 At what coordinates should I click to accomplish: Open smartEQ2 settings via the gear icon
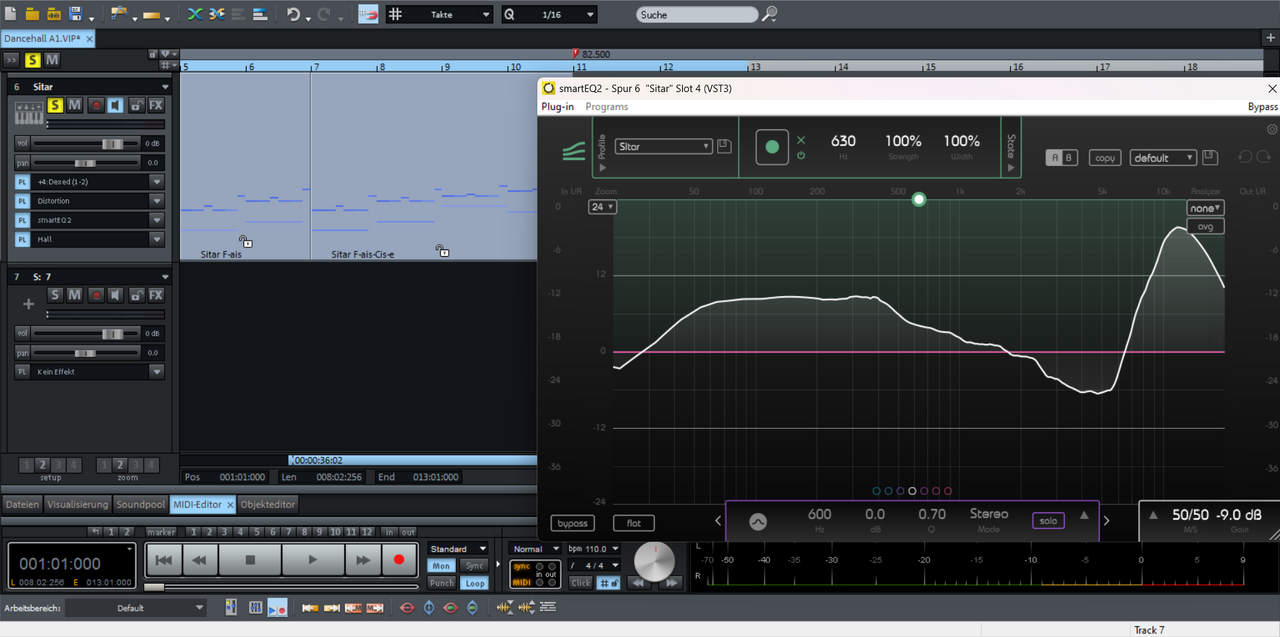click(1272, 129)
